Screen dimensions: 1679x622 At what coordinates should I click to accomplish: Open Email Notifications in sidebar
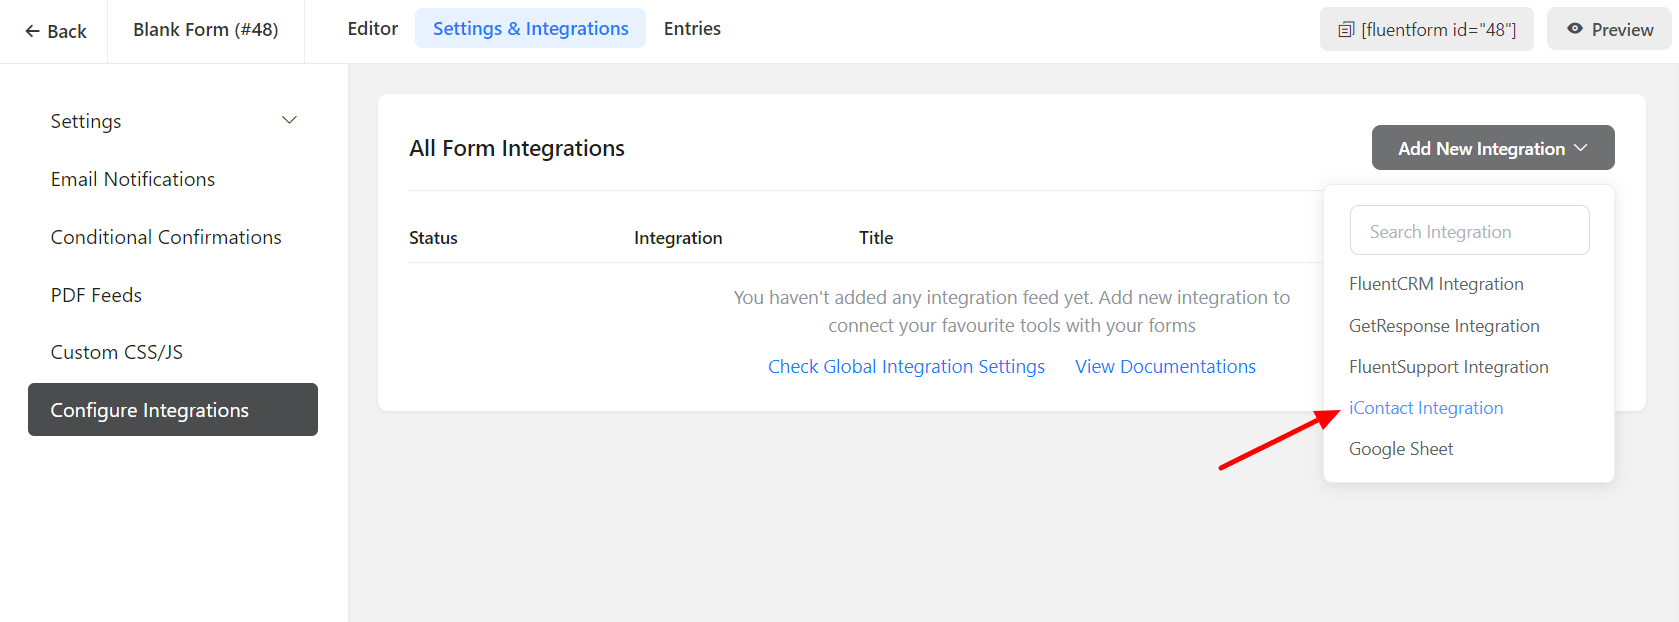133,179
